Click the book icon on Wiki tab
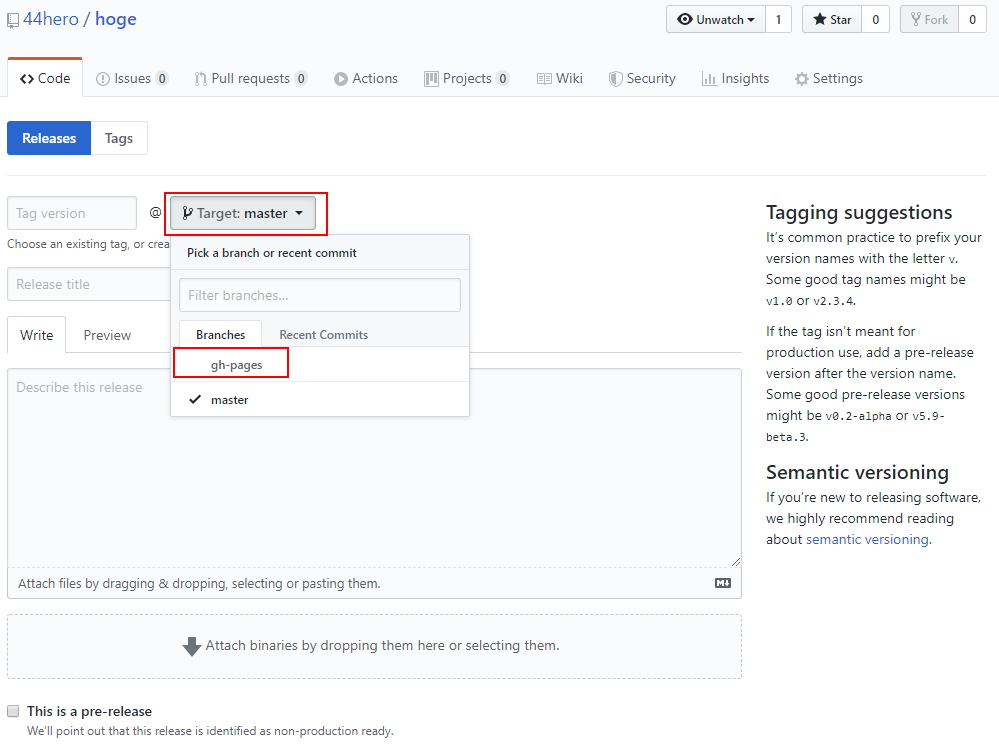 click(x=544, y=79)
